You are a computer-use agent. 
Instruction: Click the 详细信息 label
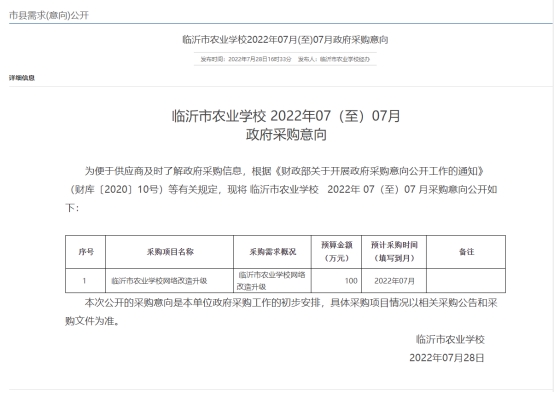point(22,78)
